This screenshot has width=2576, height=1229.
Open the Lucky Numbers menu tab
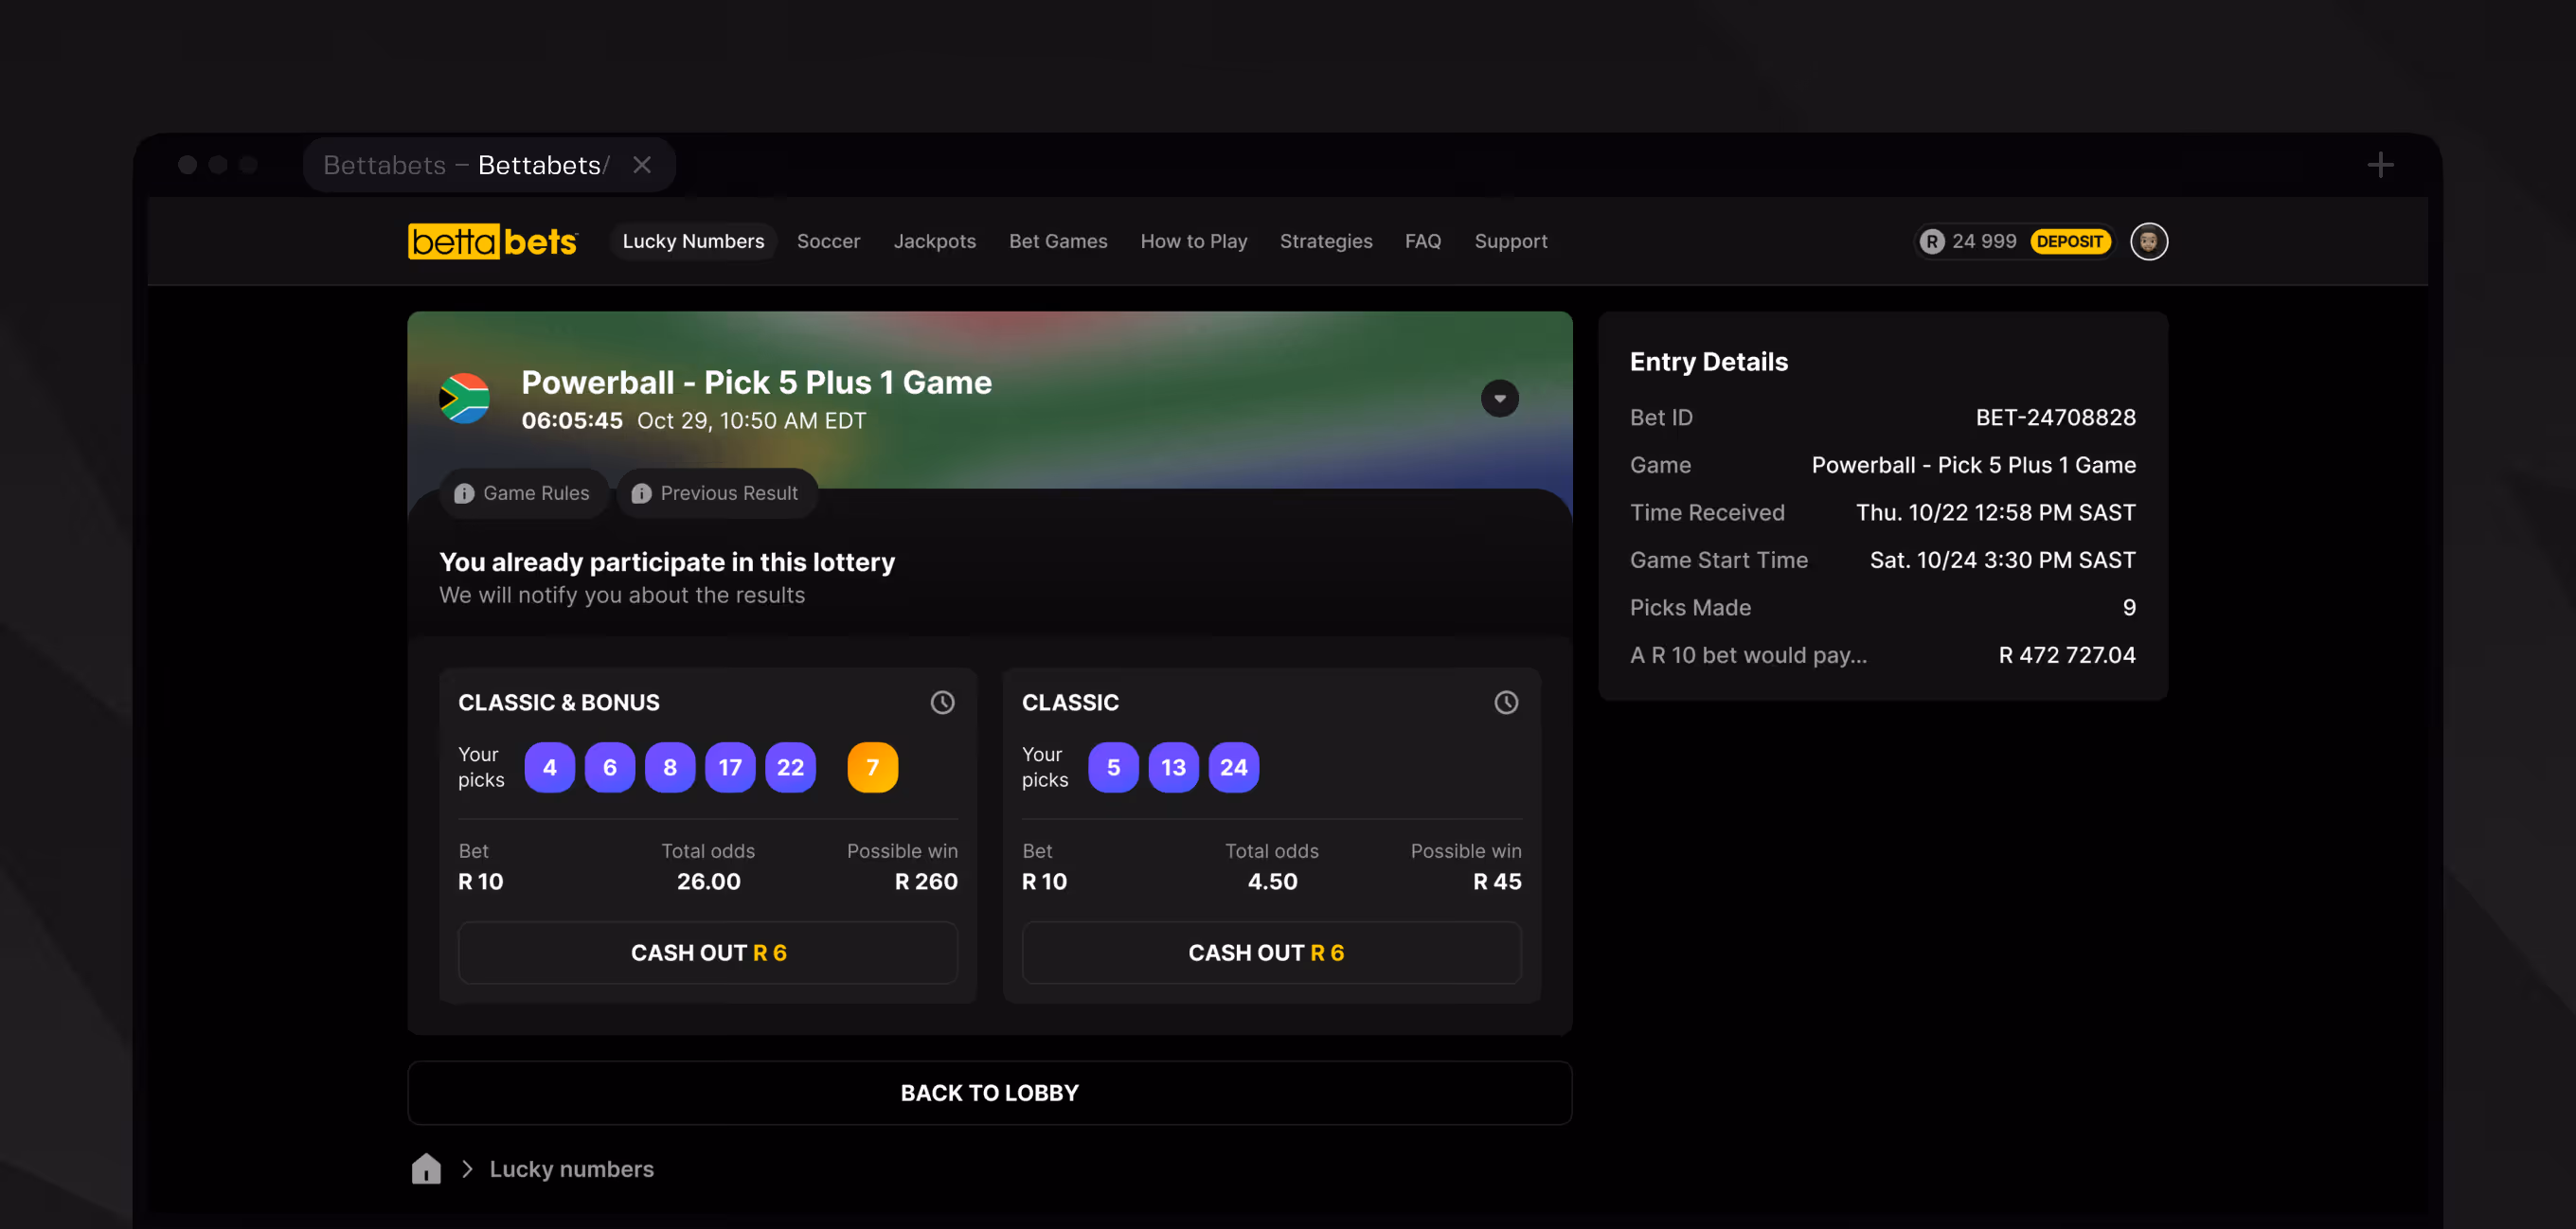click(x=693, y=241)
